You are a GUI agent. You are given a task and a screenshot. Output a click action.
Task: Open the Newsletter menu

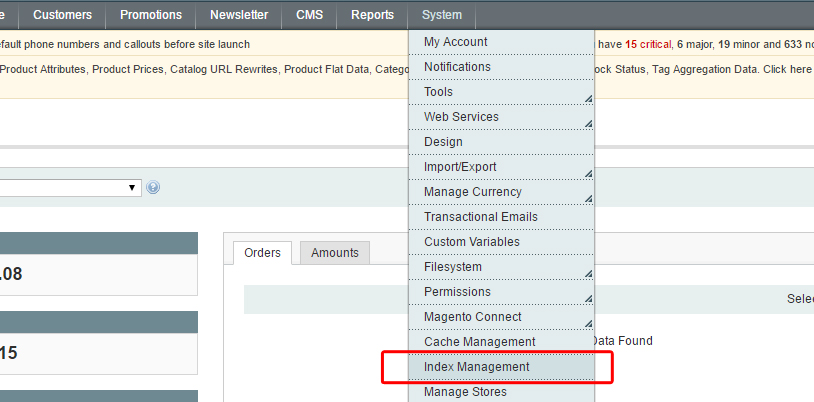(239, 15)
